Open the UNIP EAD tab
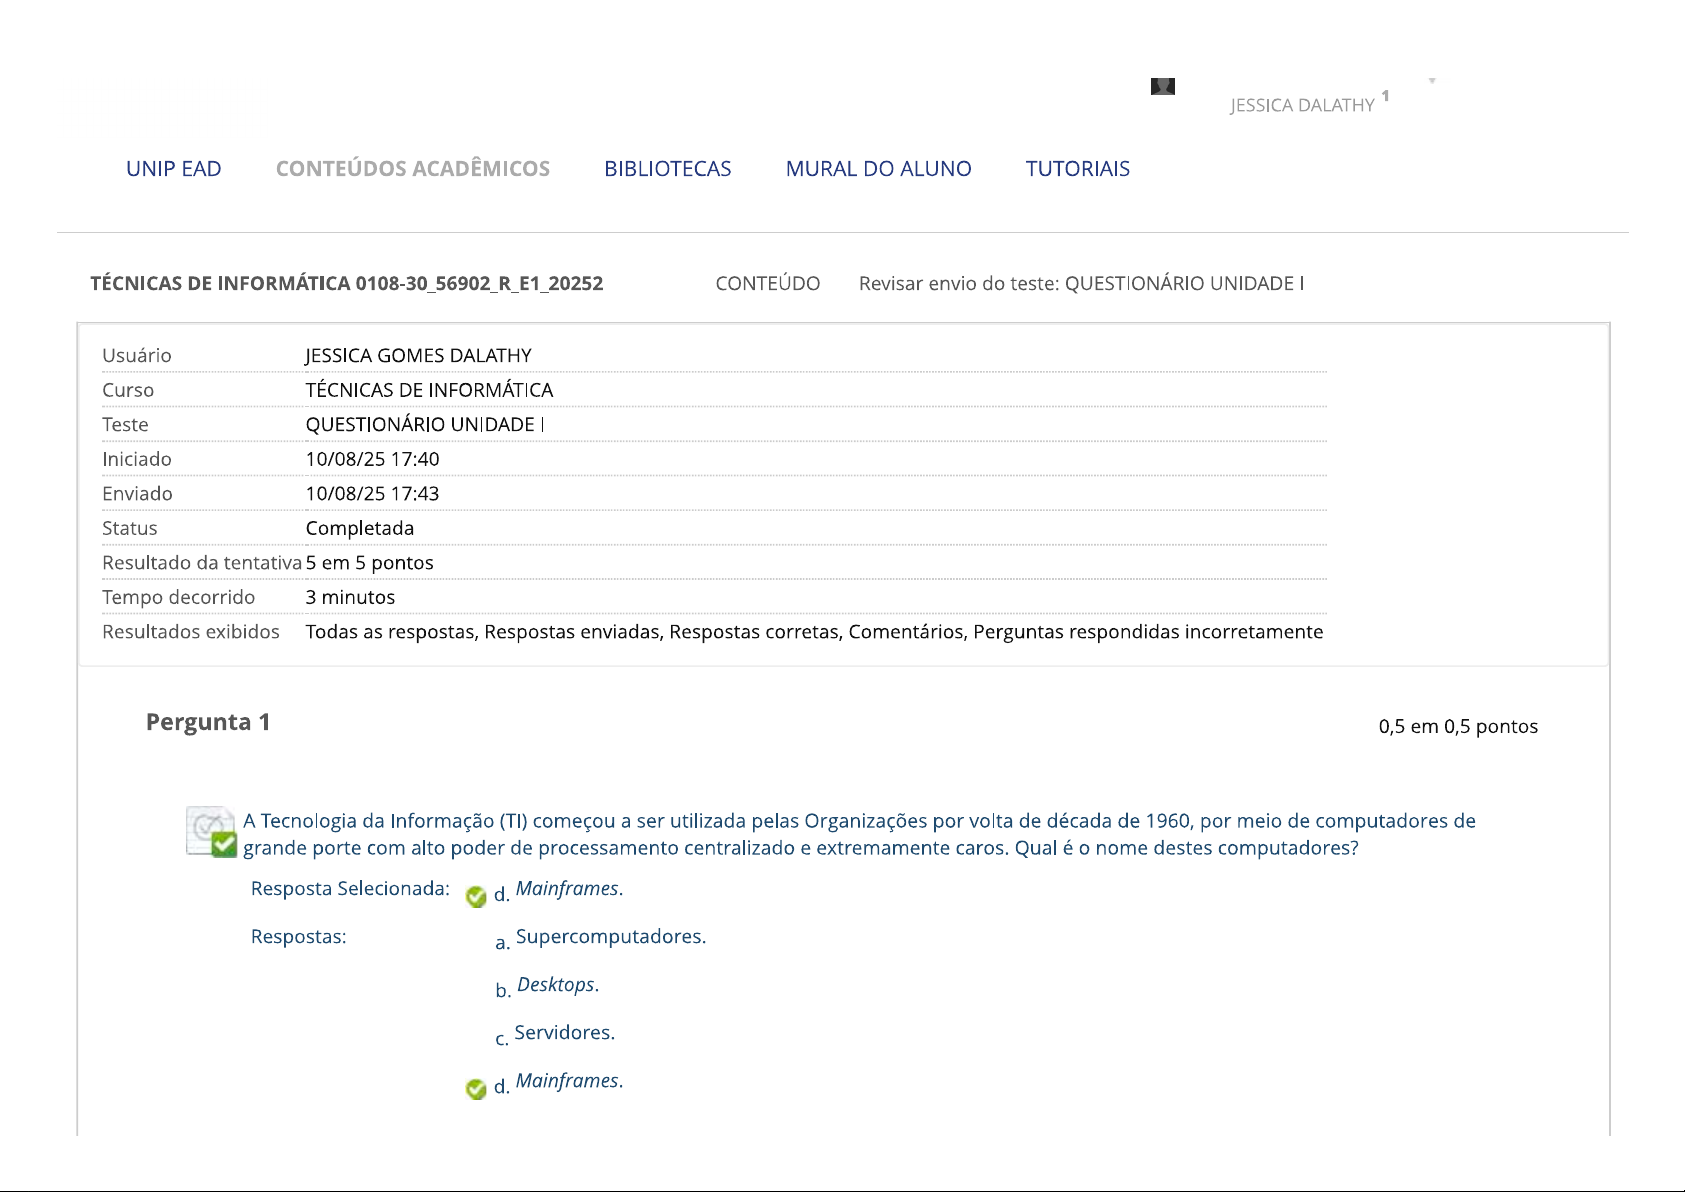1685x1192 pixels. coord(174,169)
